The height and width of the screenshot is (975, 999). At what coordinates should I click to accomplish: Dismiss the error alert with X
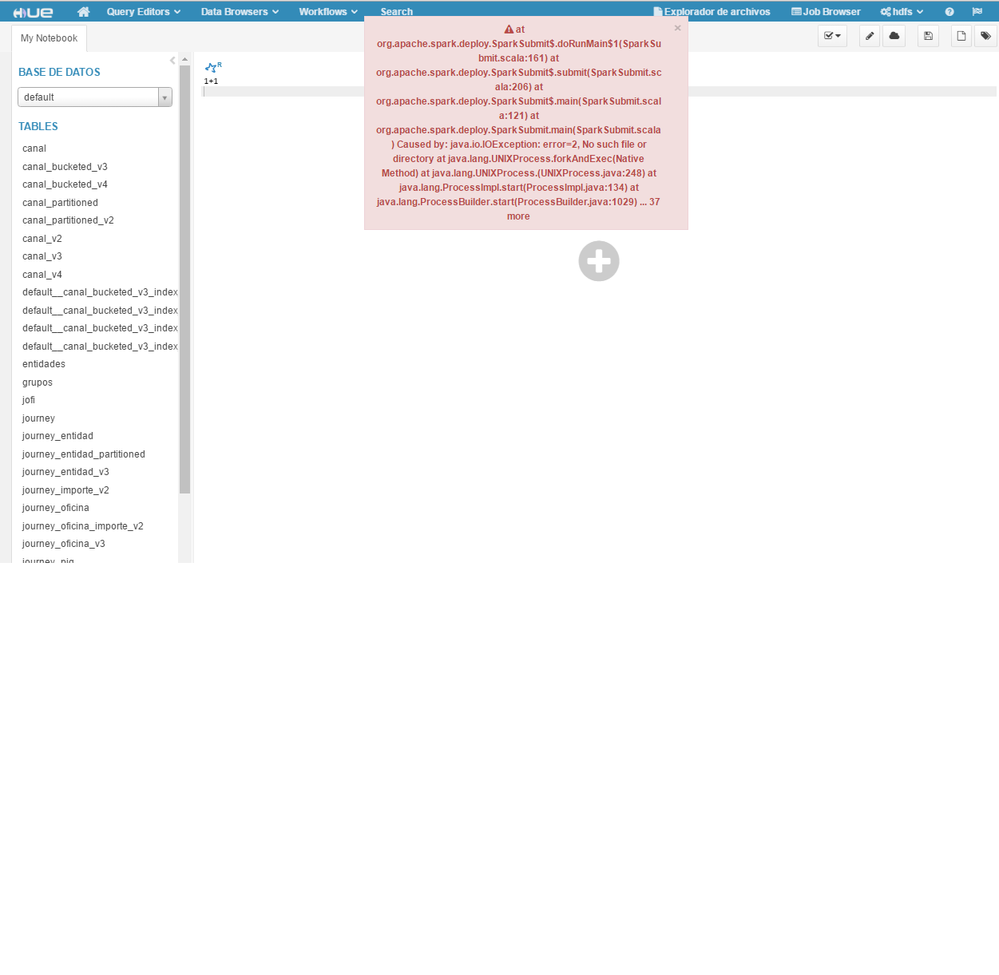point(677,28)
